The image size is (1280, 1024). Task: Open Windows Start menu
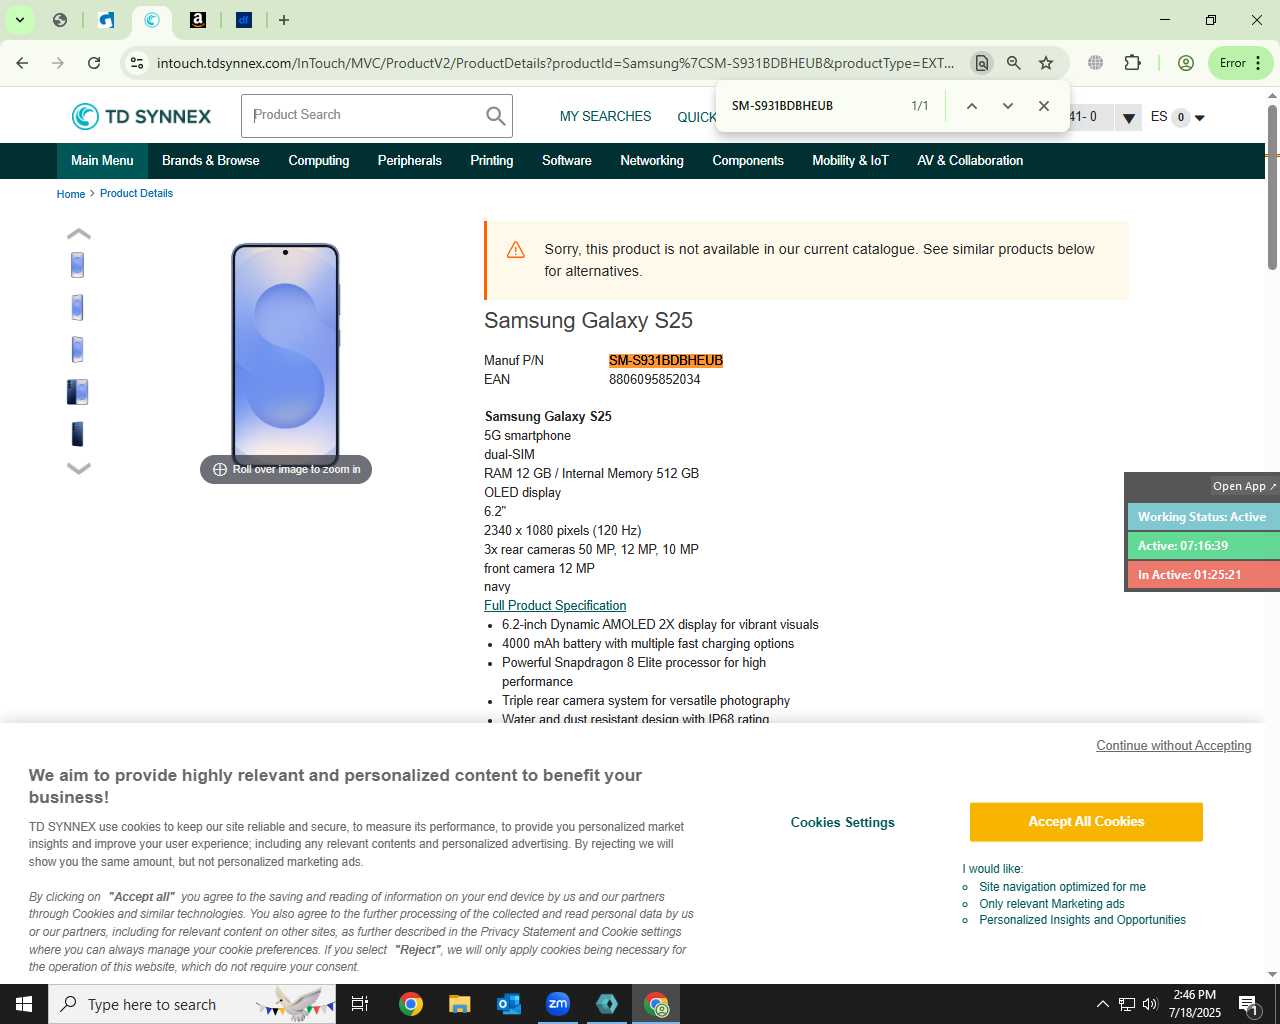click(x=24, y=1004)
